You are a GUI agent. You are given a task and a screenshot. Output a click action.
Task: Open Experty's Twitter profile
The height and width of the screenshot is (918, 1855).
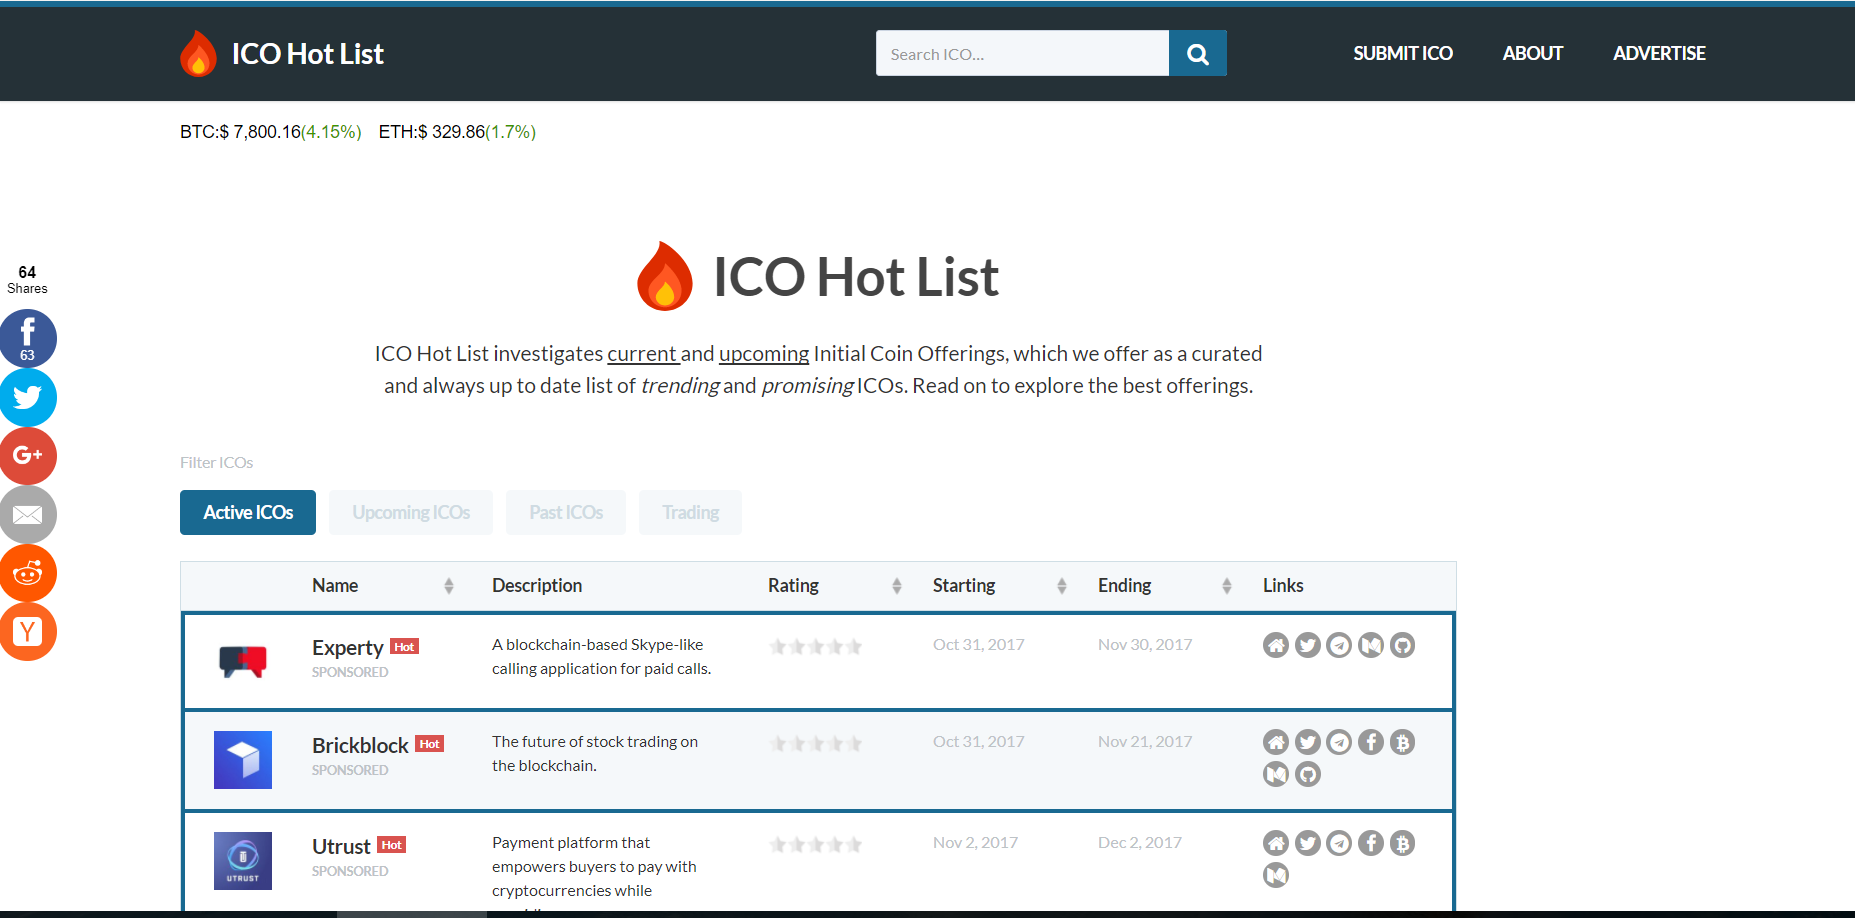pyautogui.click(x=1308, y=645)
